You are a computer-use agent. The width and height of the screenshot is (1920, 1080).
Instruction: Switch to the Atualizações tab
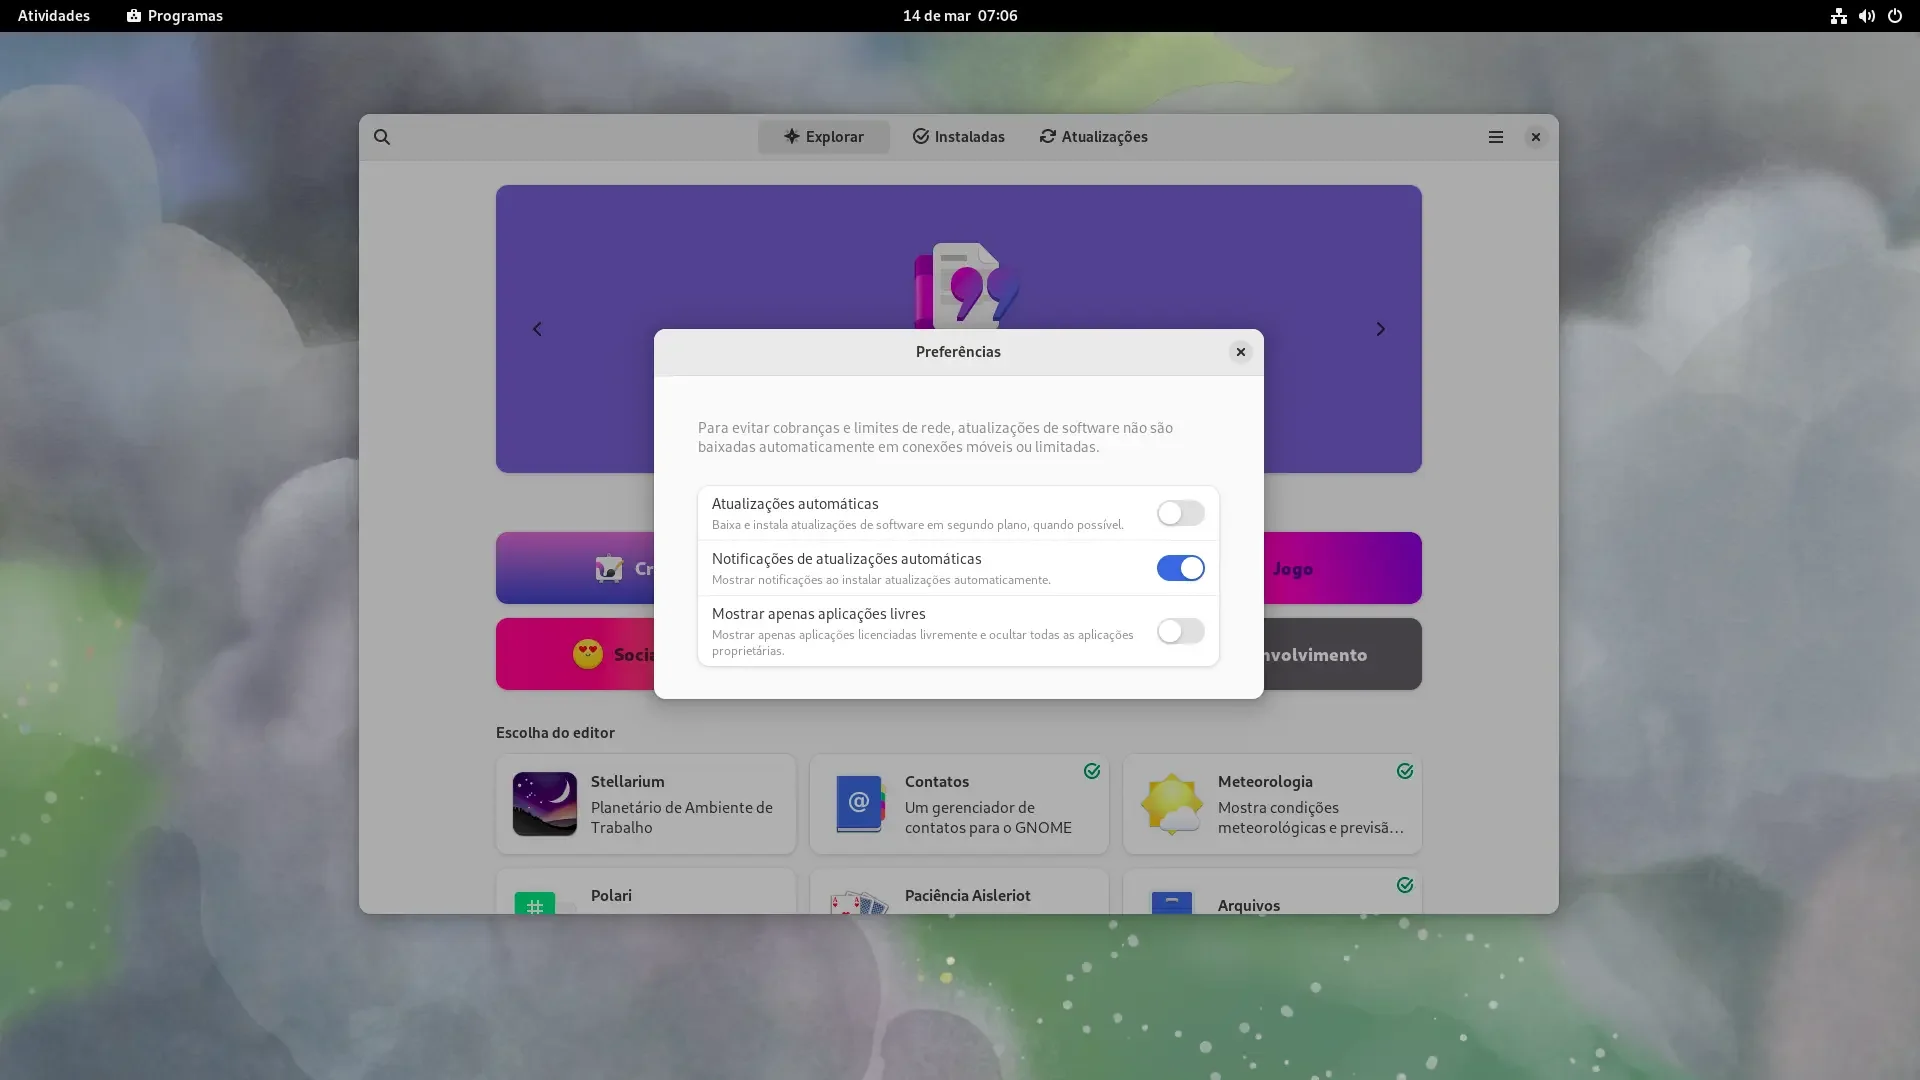pos(1093,137)
